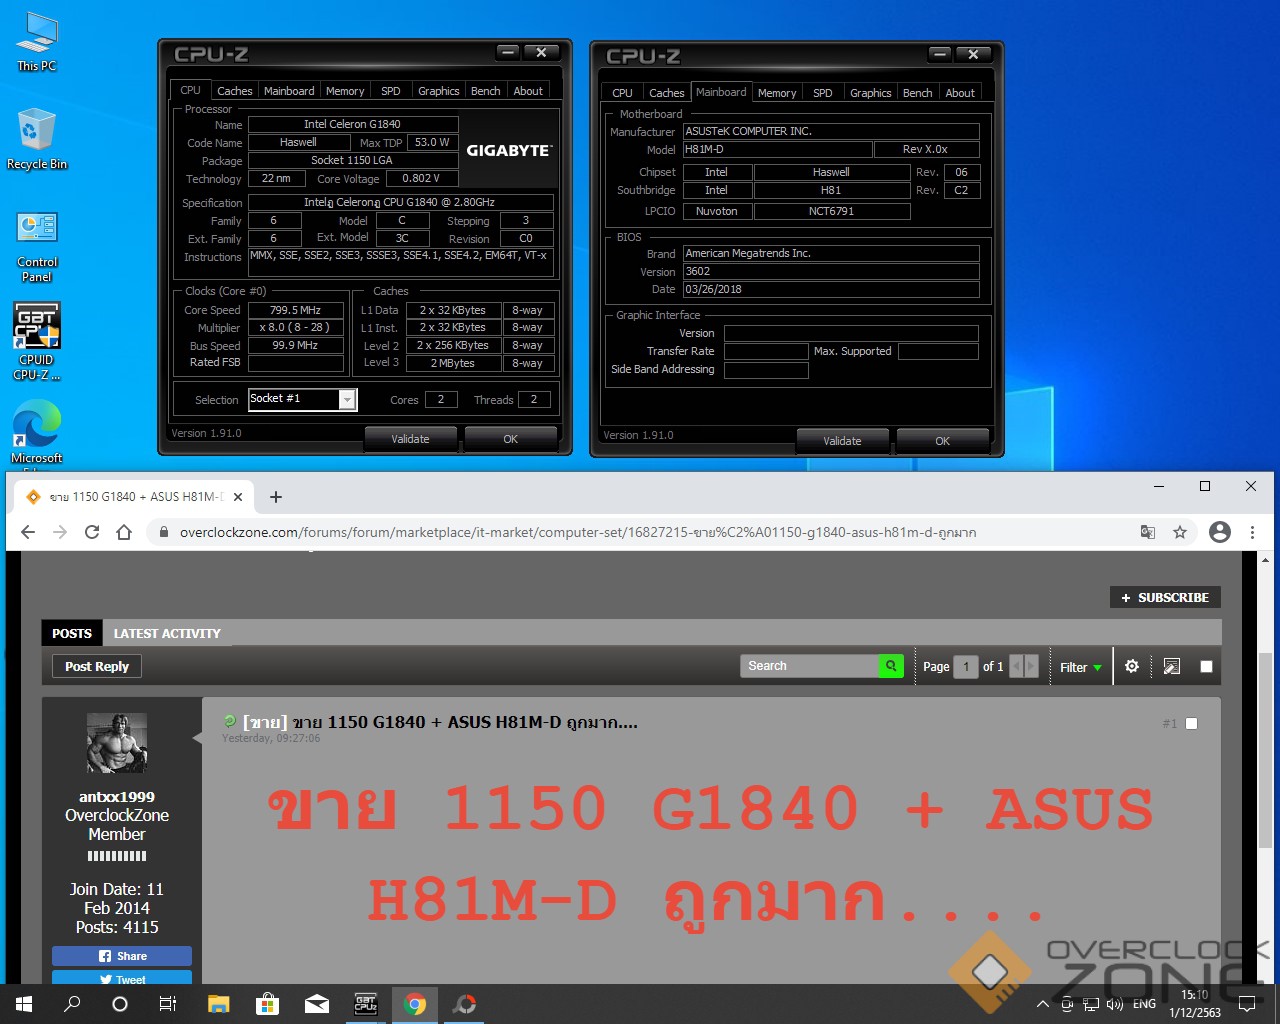
Task: Open the forum settings gear icon
Action: (1132, 666)
